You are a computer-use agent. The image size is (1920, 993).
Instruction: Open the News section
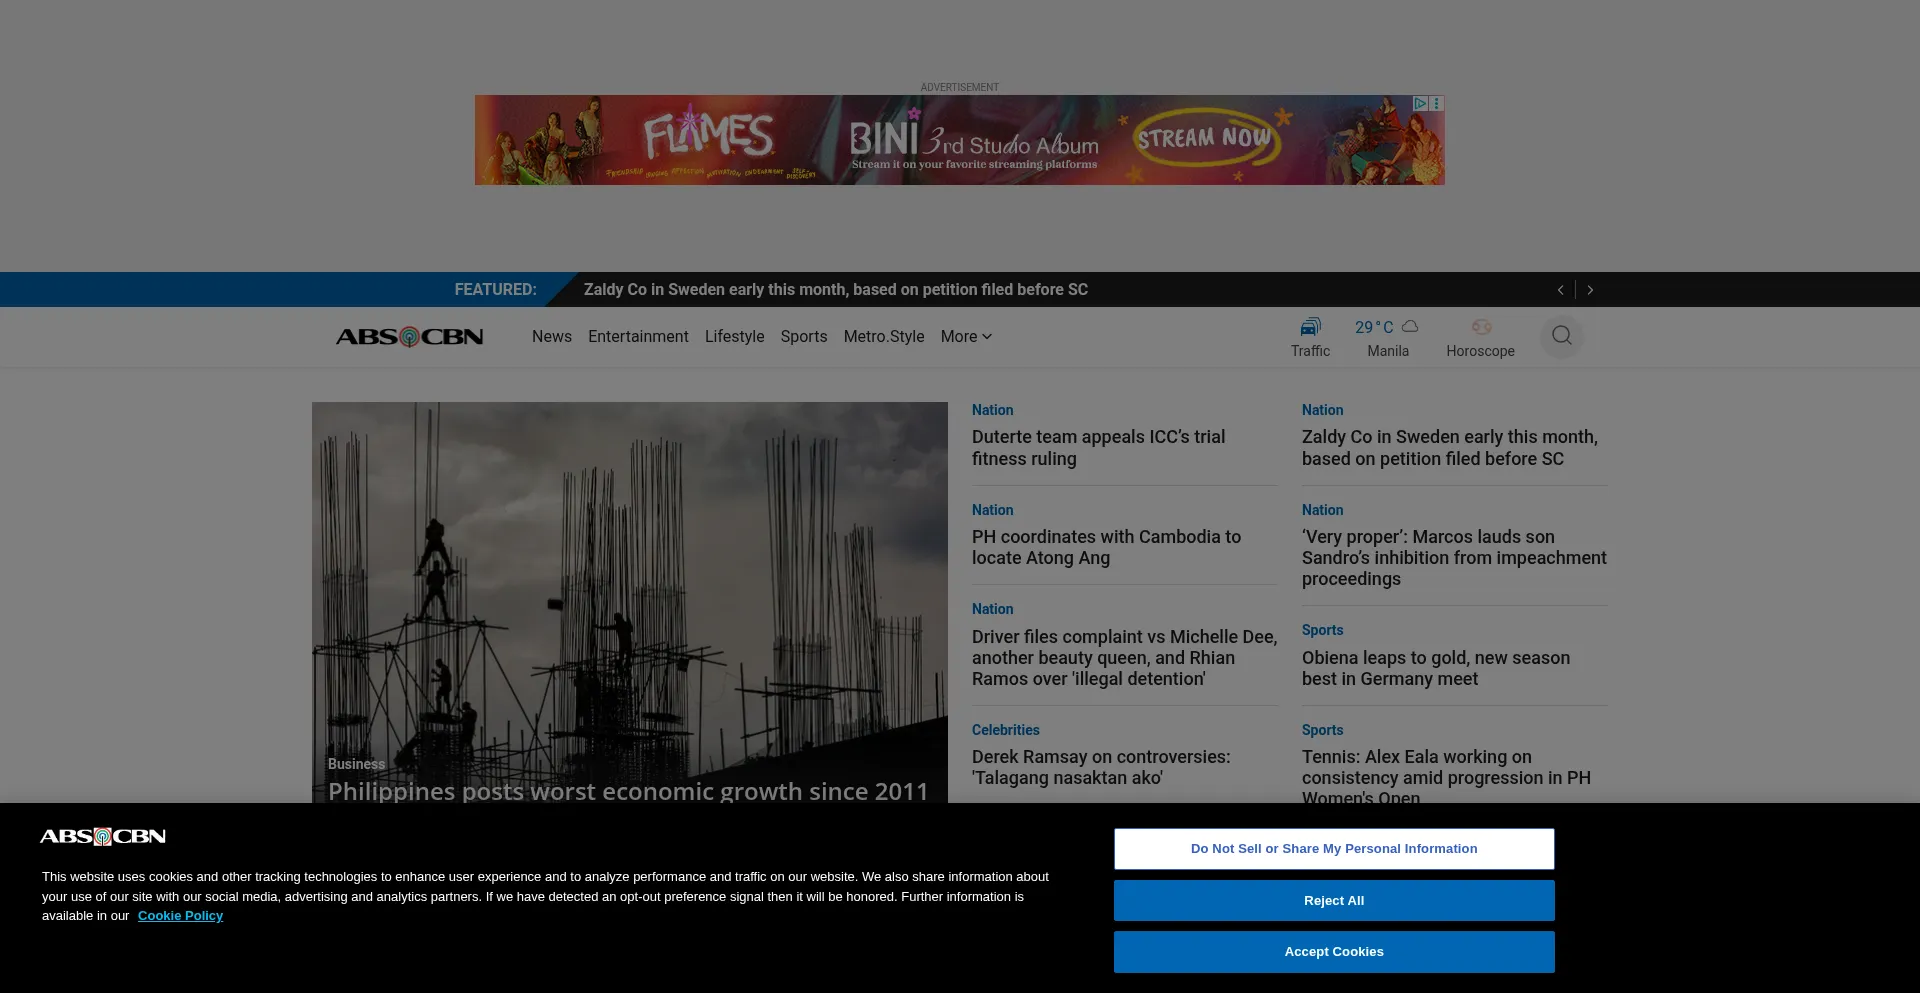(552, 337)
